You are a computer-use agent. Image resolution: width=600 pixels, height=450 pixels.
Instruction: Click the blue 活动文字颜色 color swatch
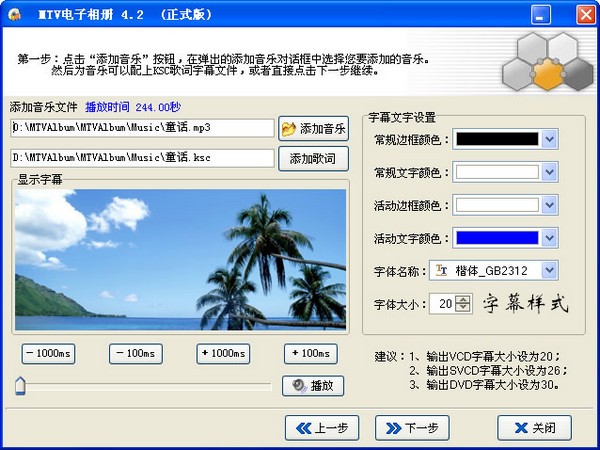tap(497, 238)
